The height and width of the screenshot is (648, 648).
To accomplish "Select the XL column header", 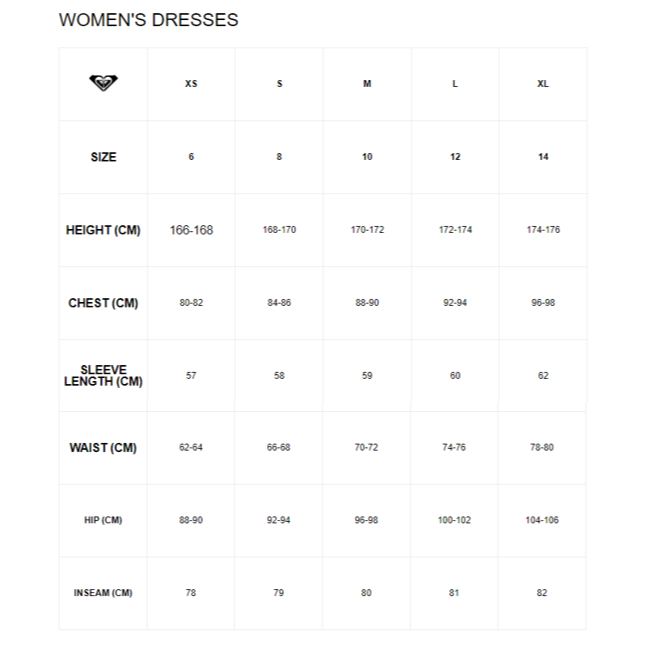I will coord(543,84).
